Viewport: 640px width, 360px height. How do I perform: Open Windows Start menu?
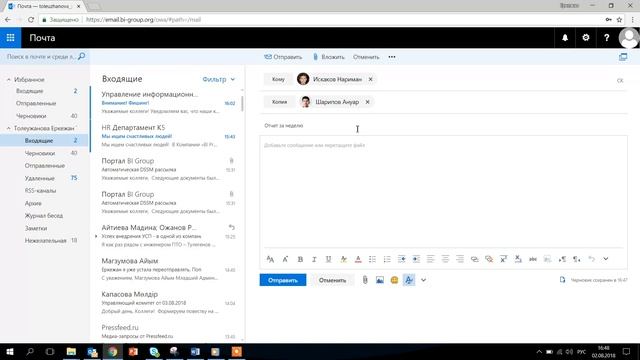click(9, 351)
